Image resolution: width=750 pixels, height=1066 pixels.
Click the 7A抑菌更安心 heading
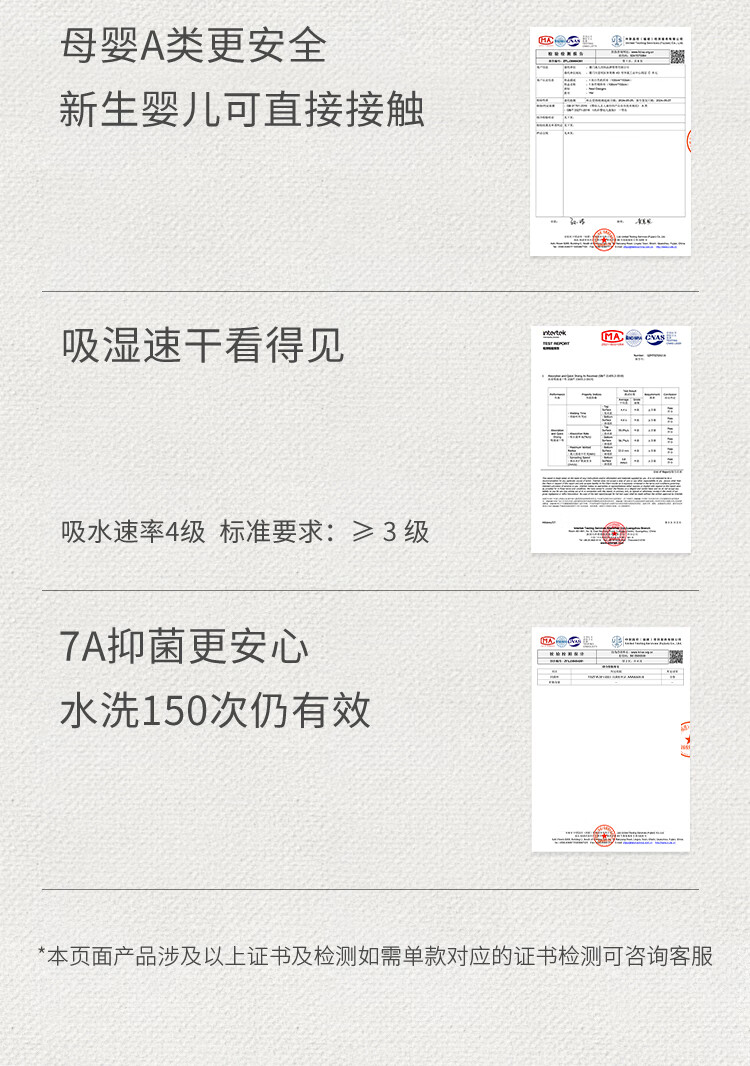coord(185,647)
